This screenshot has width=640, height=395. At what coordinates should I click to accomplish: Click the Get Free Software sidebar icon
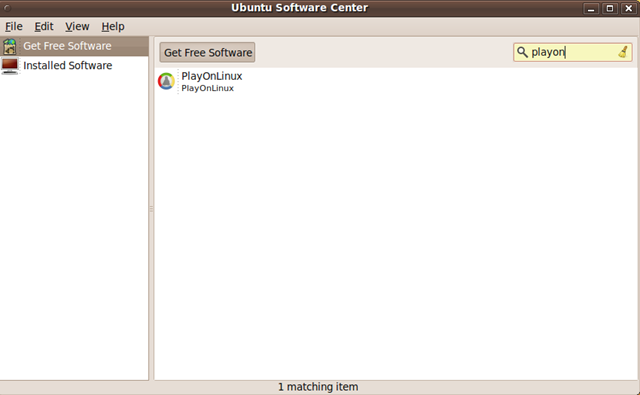[9, 46]
